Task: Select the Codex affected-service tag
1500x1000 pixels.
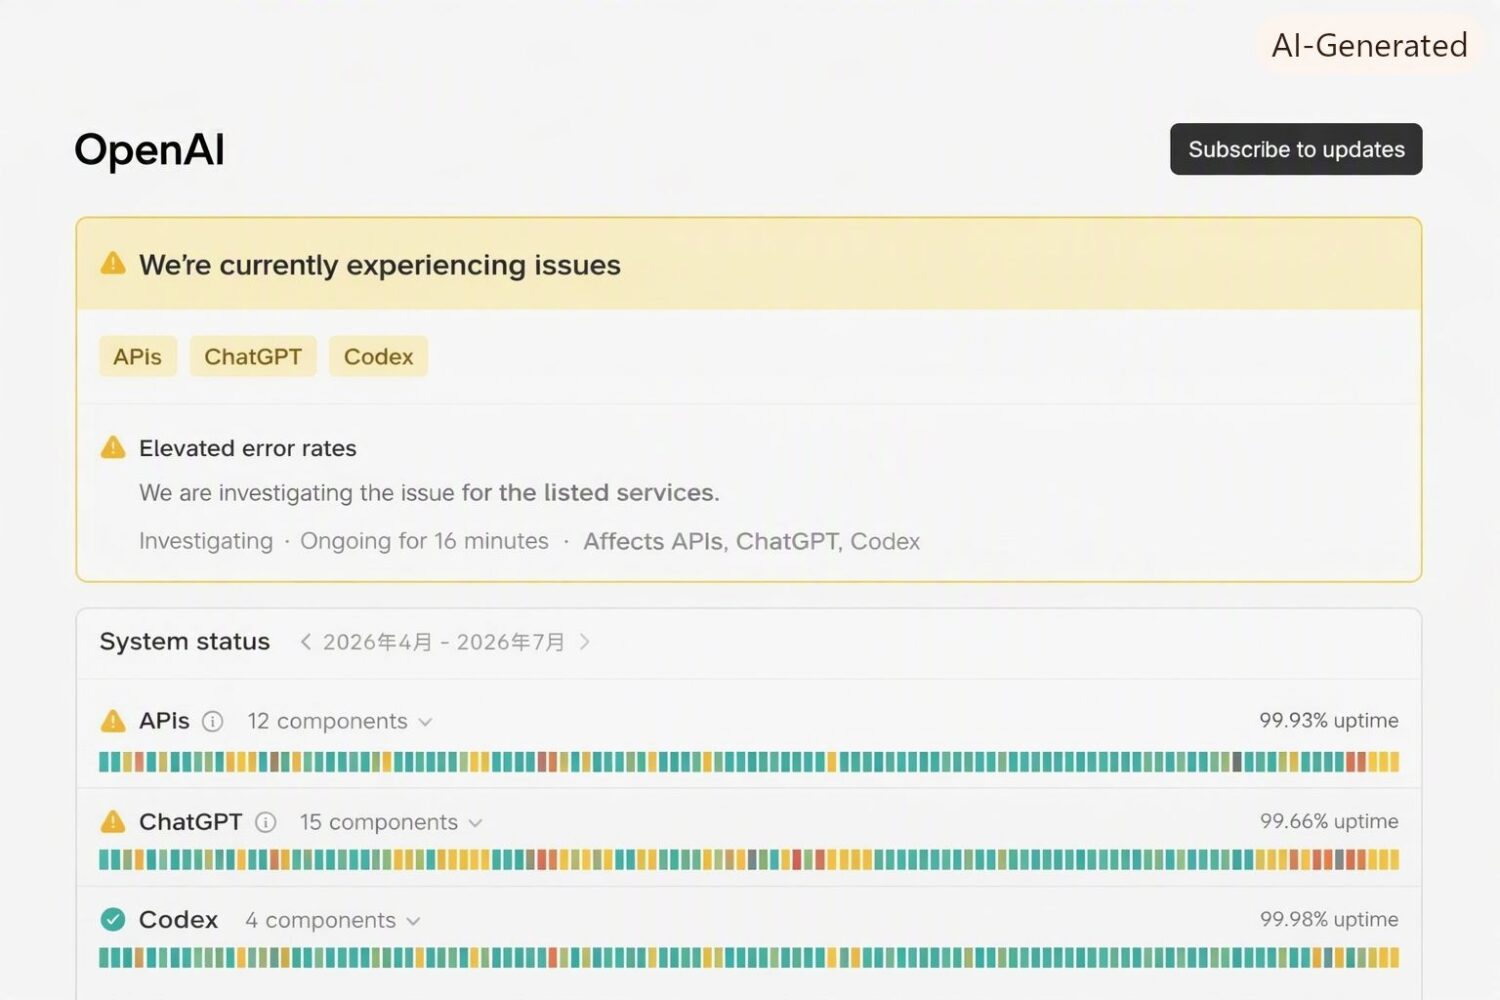Action: [x=378, y=357]
